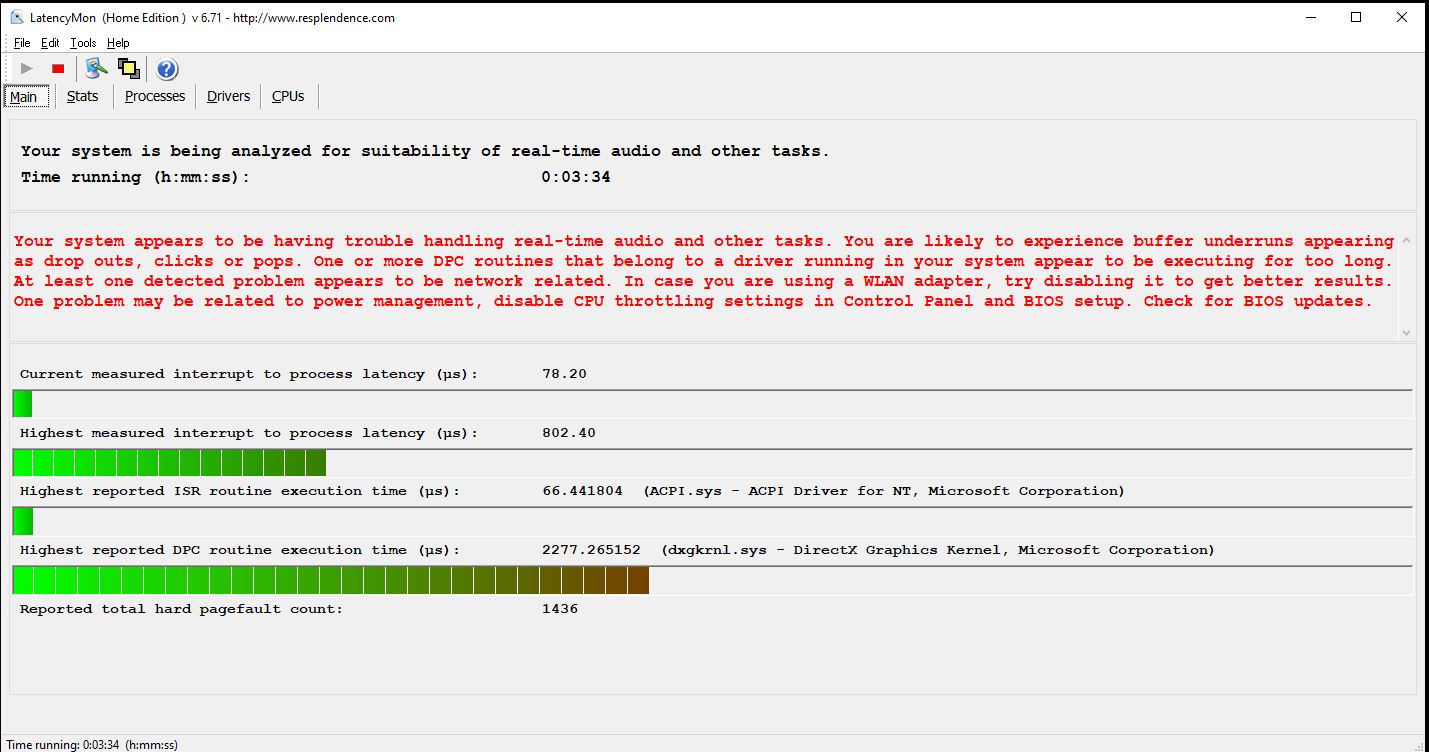Open the File menu

pyautogui.click(x=22, y=43)
